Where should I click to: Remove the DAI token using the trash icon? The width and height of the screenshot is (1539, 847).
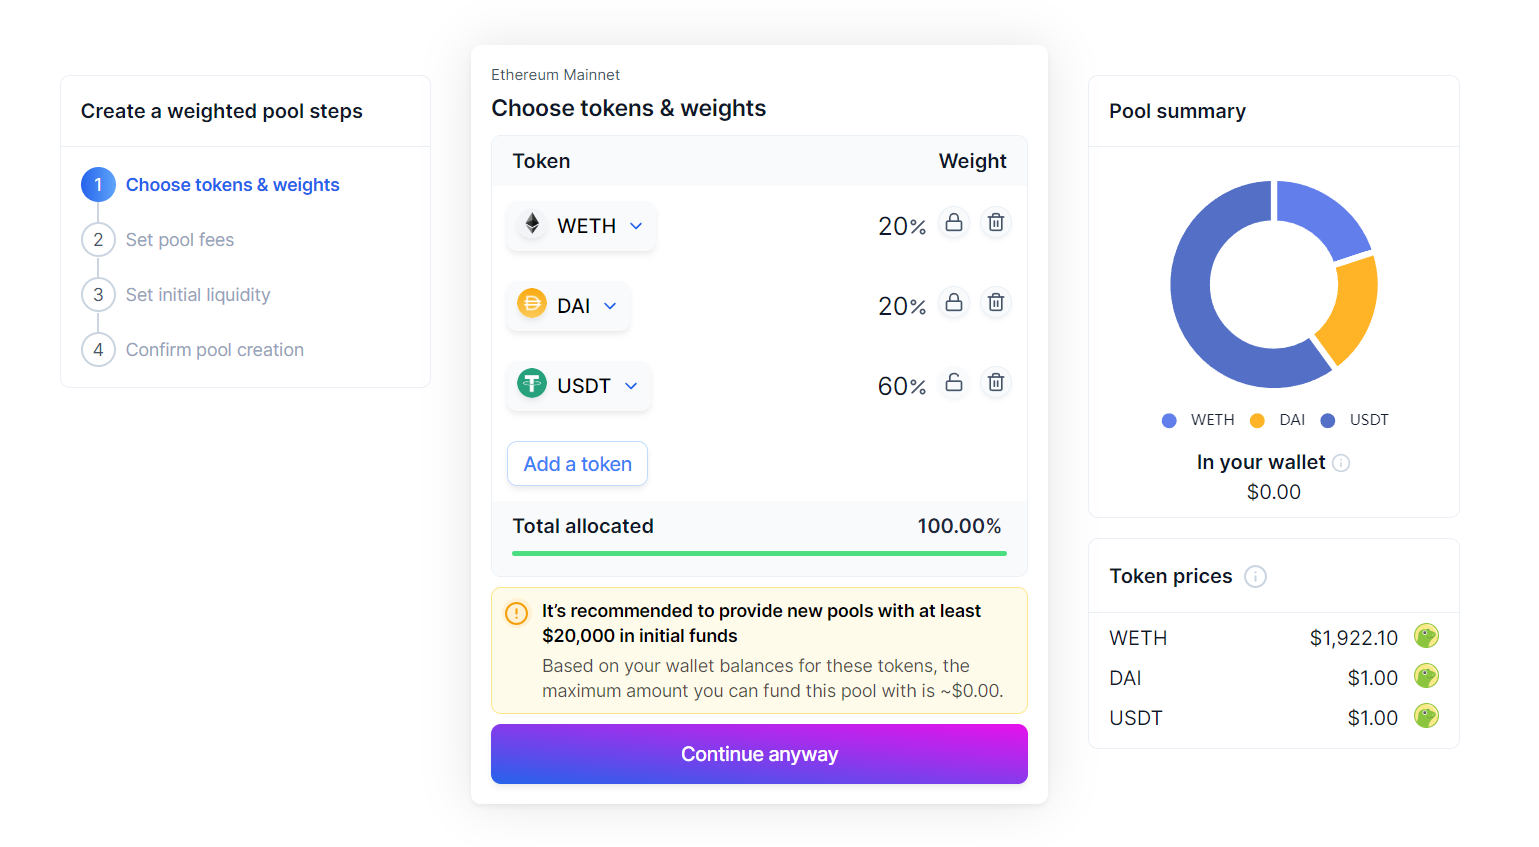click(996, 302)
